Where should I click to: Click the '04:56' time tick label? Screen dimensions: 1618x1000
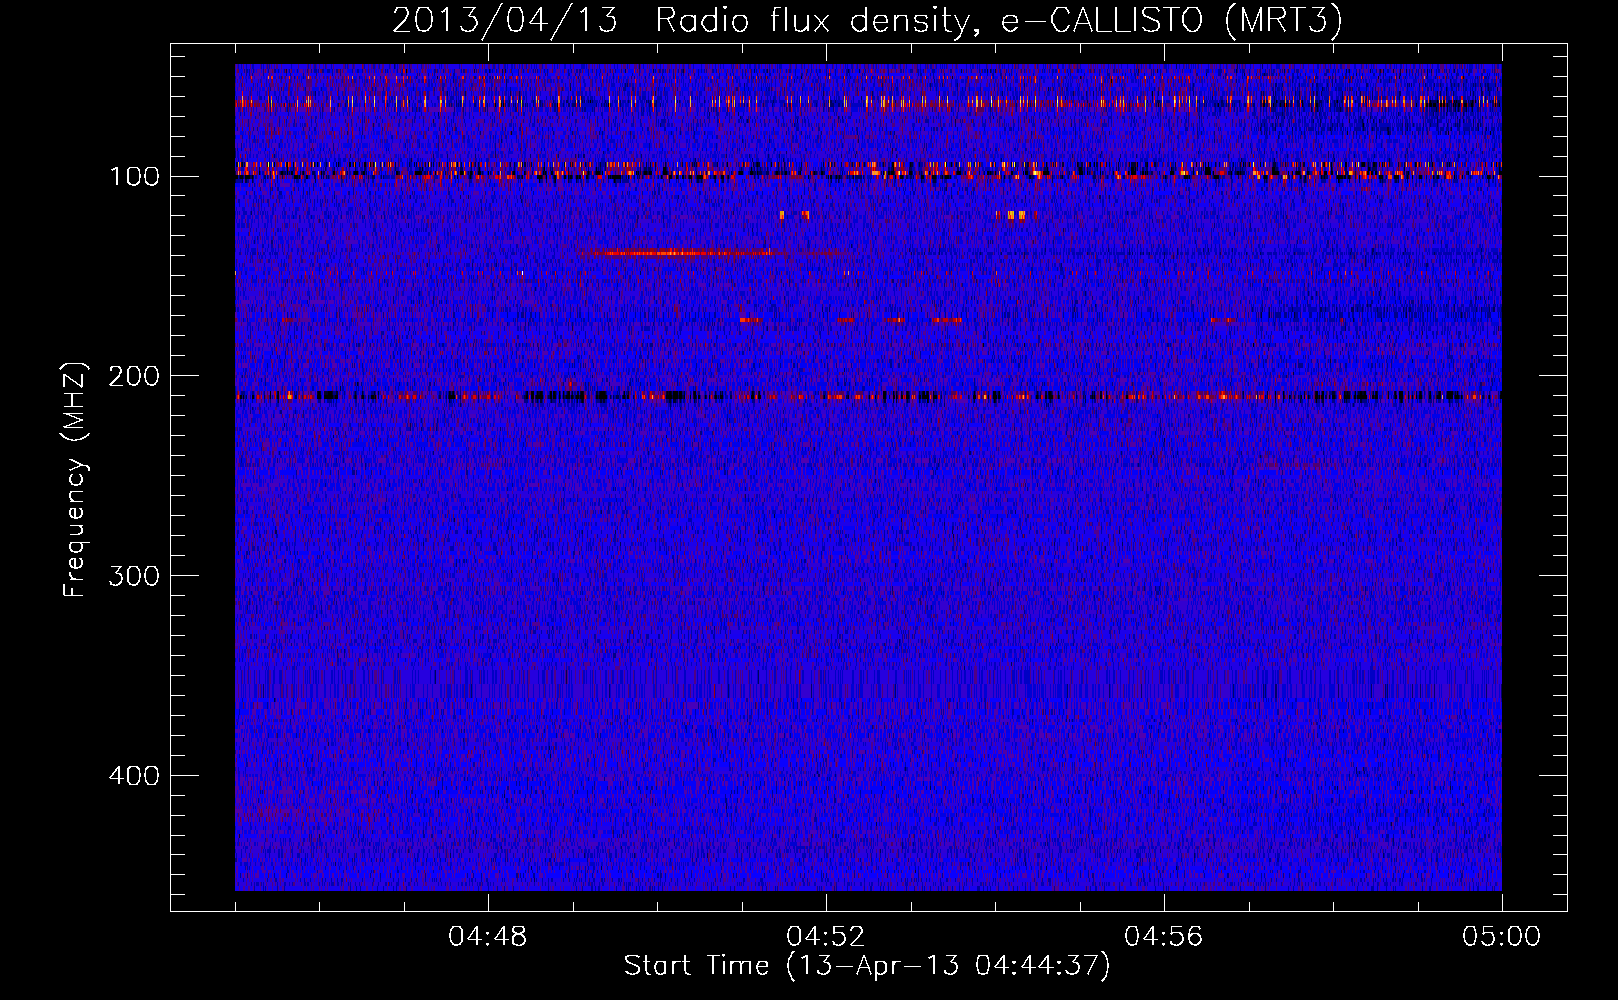(x=1164, y=937)
